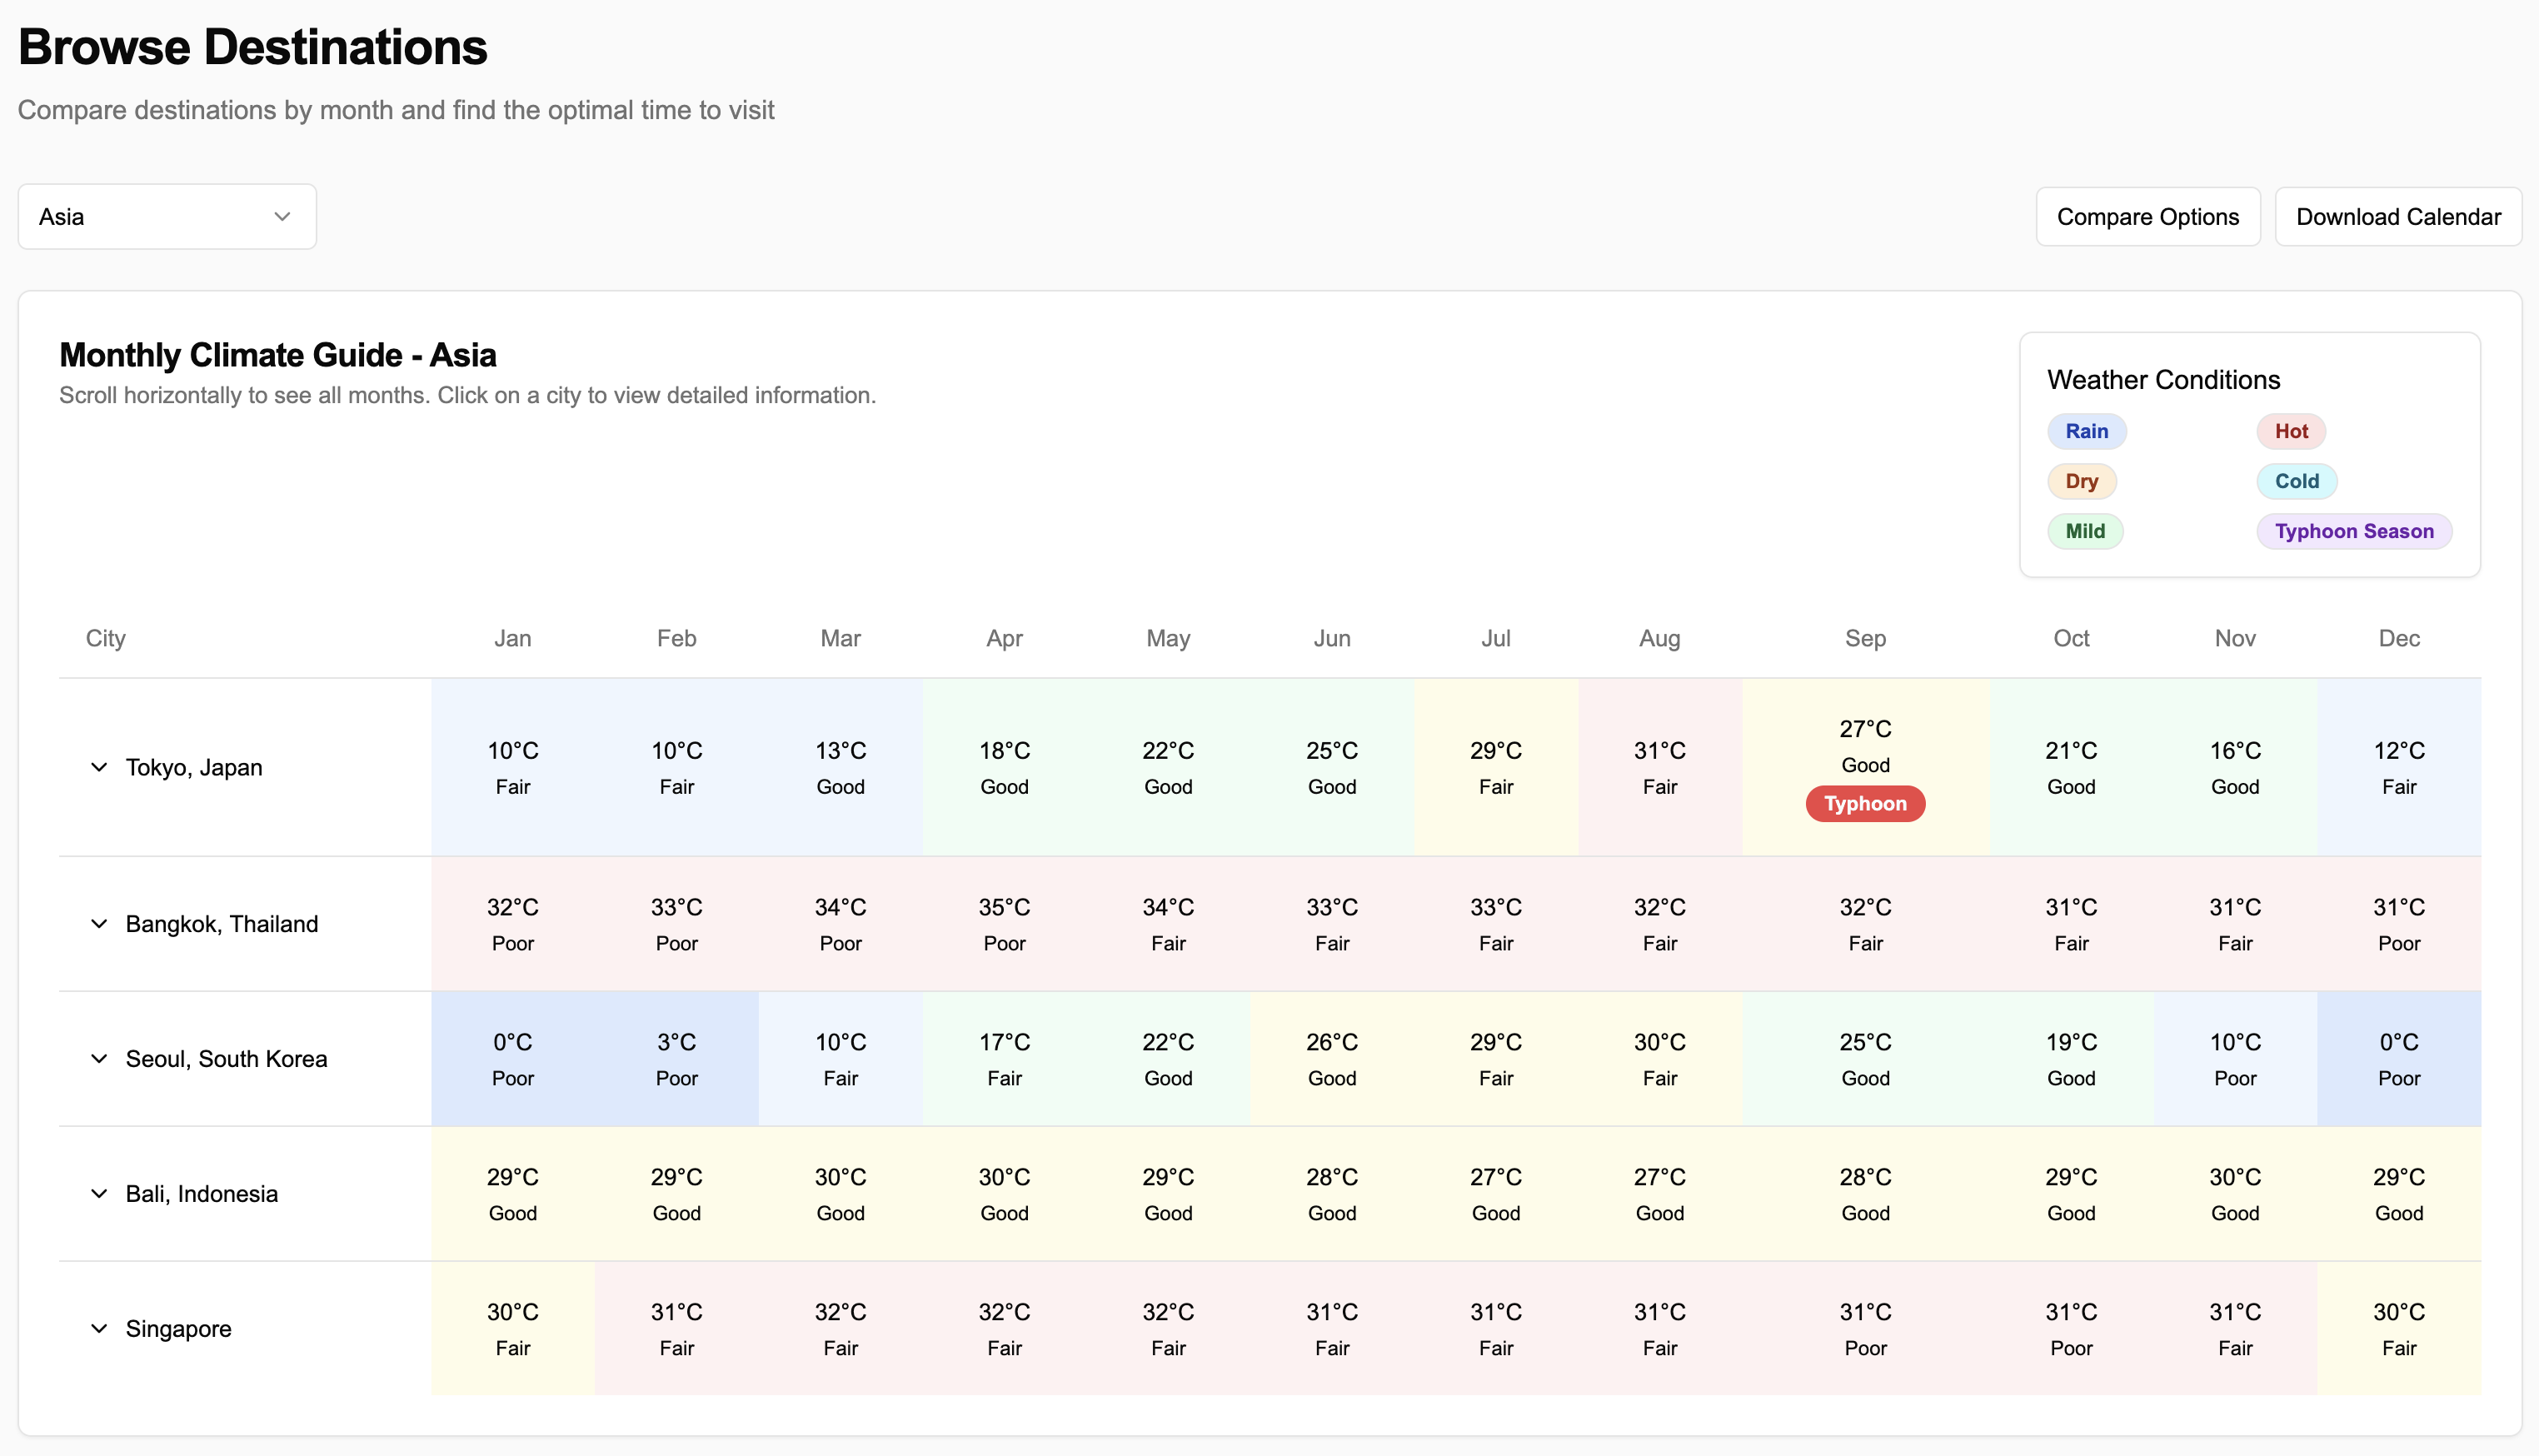
Task: Open the Singapore city details
Action: (x=178, y=1329)
